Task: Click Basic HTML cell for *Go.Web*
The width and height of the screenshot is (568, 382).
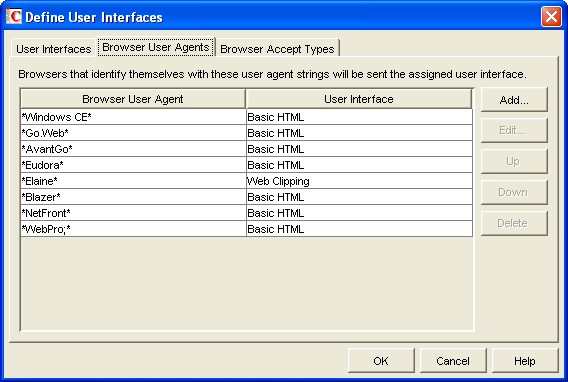Action: click(359, 133)
